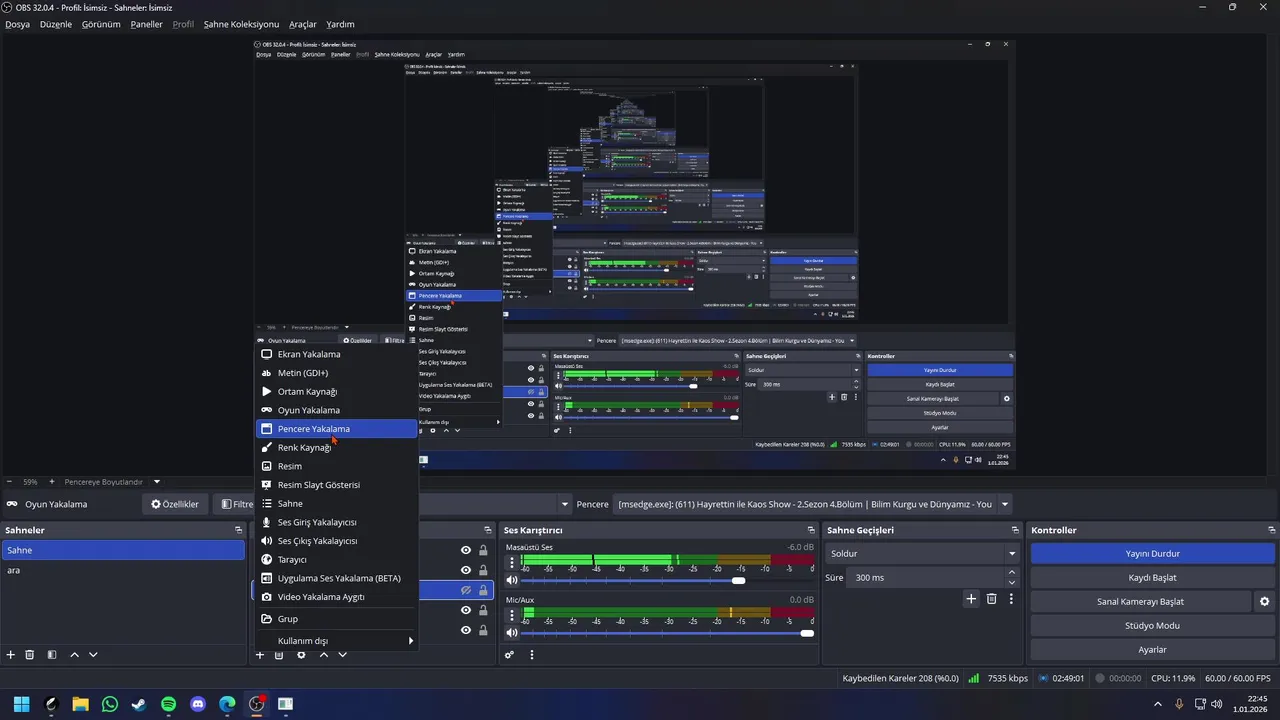Undock the Ses Karıştırıcı panel float icon
1280x720 pixels.
click(x=811, y=530)
